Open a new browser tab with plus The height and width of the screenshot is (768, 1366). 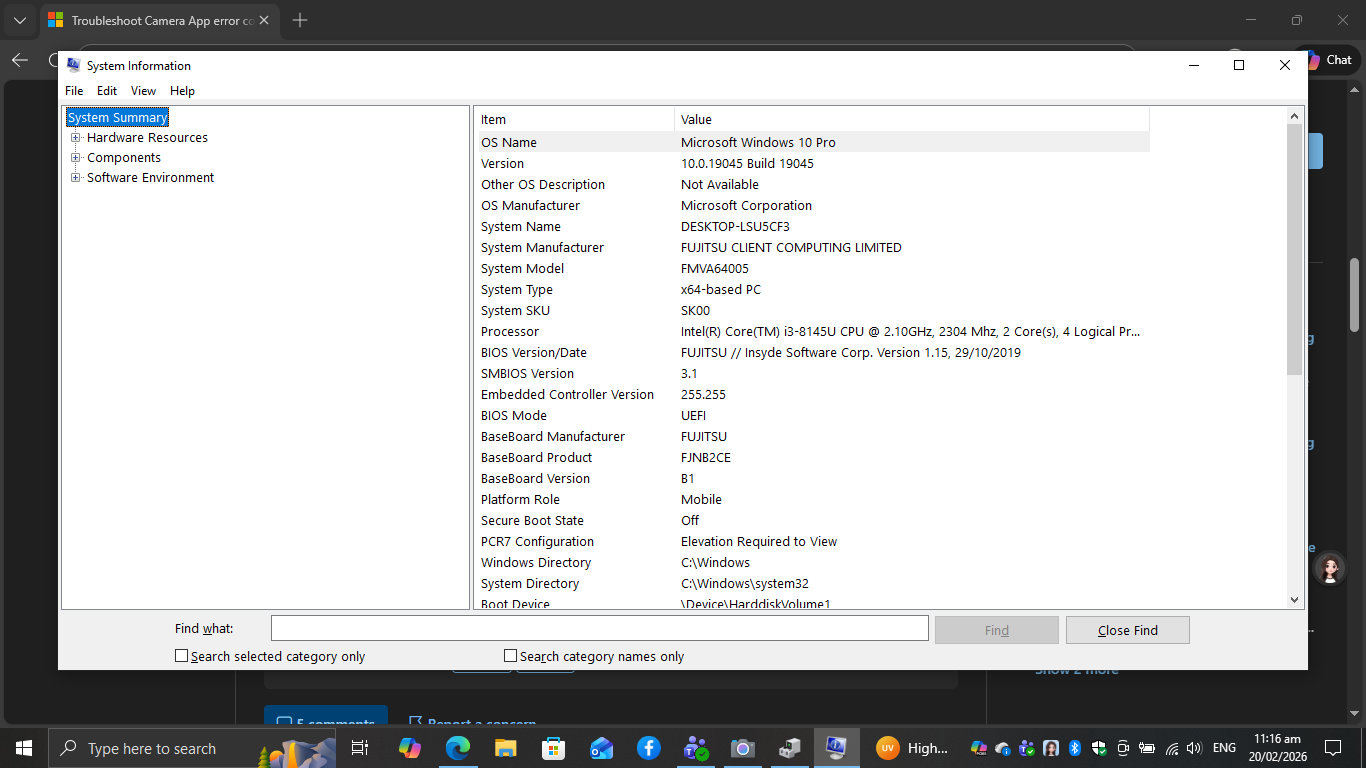(x=300, y=20)
